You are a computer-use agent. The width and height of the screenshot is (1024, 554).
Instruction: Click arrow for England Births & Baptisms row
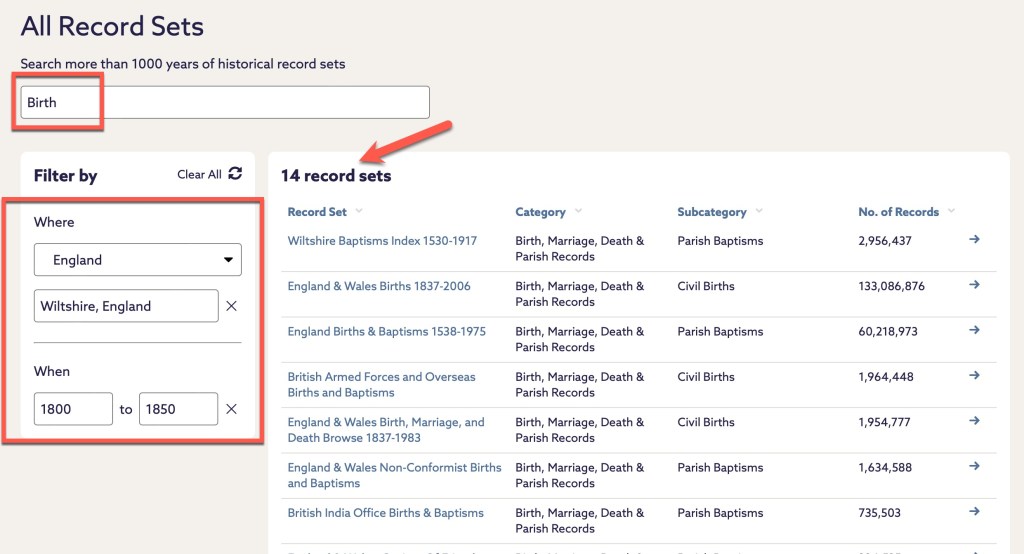click(975, 331)
